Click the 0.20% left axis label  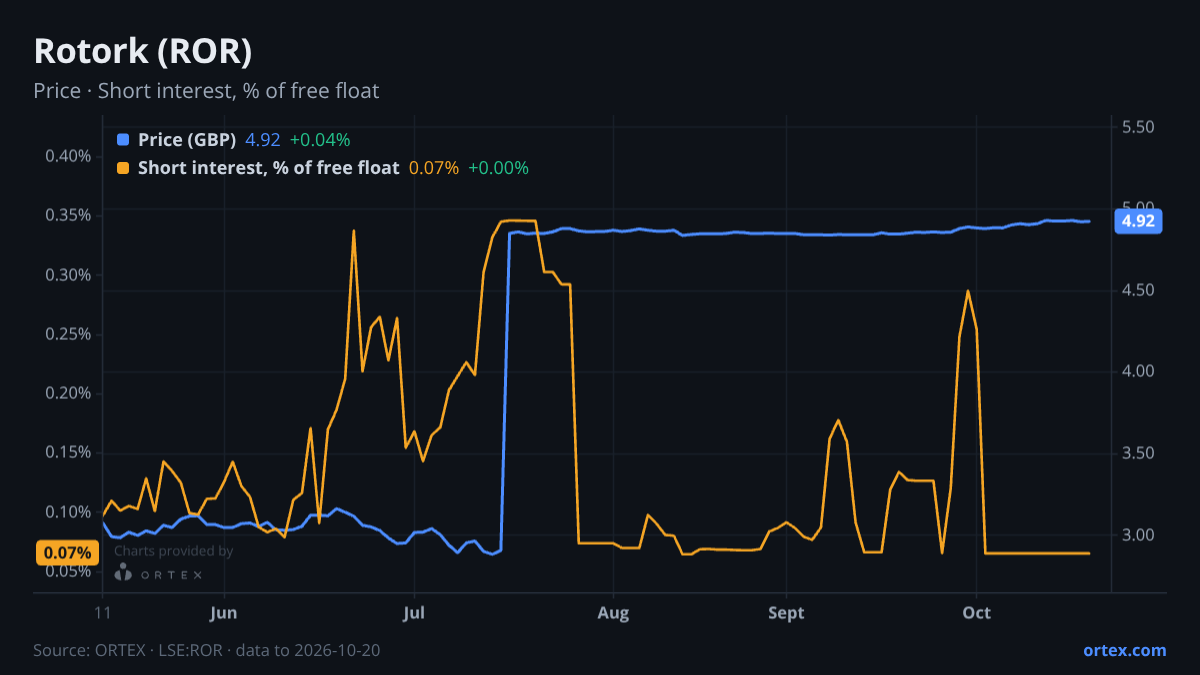tap(68, 393)
